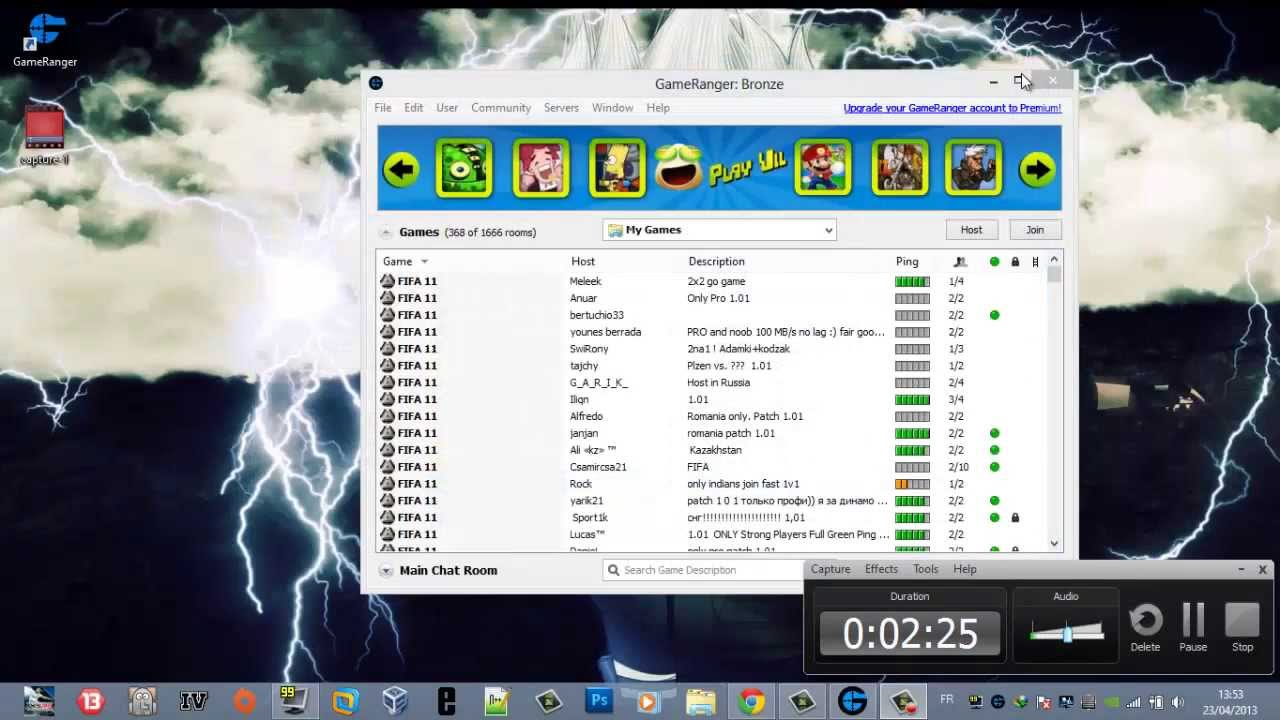Click the PlayVil logo in the banner
Image resolution: width=1280 pixels, height=720 pixels.
coord(720,168)
